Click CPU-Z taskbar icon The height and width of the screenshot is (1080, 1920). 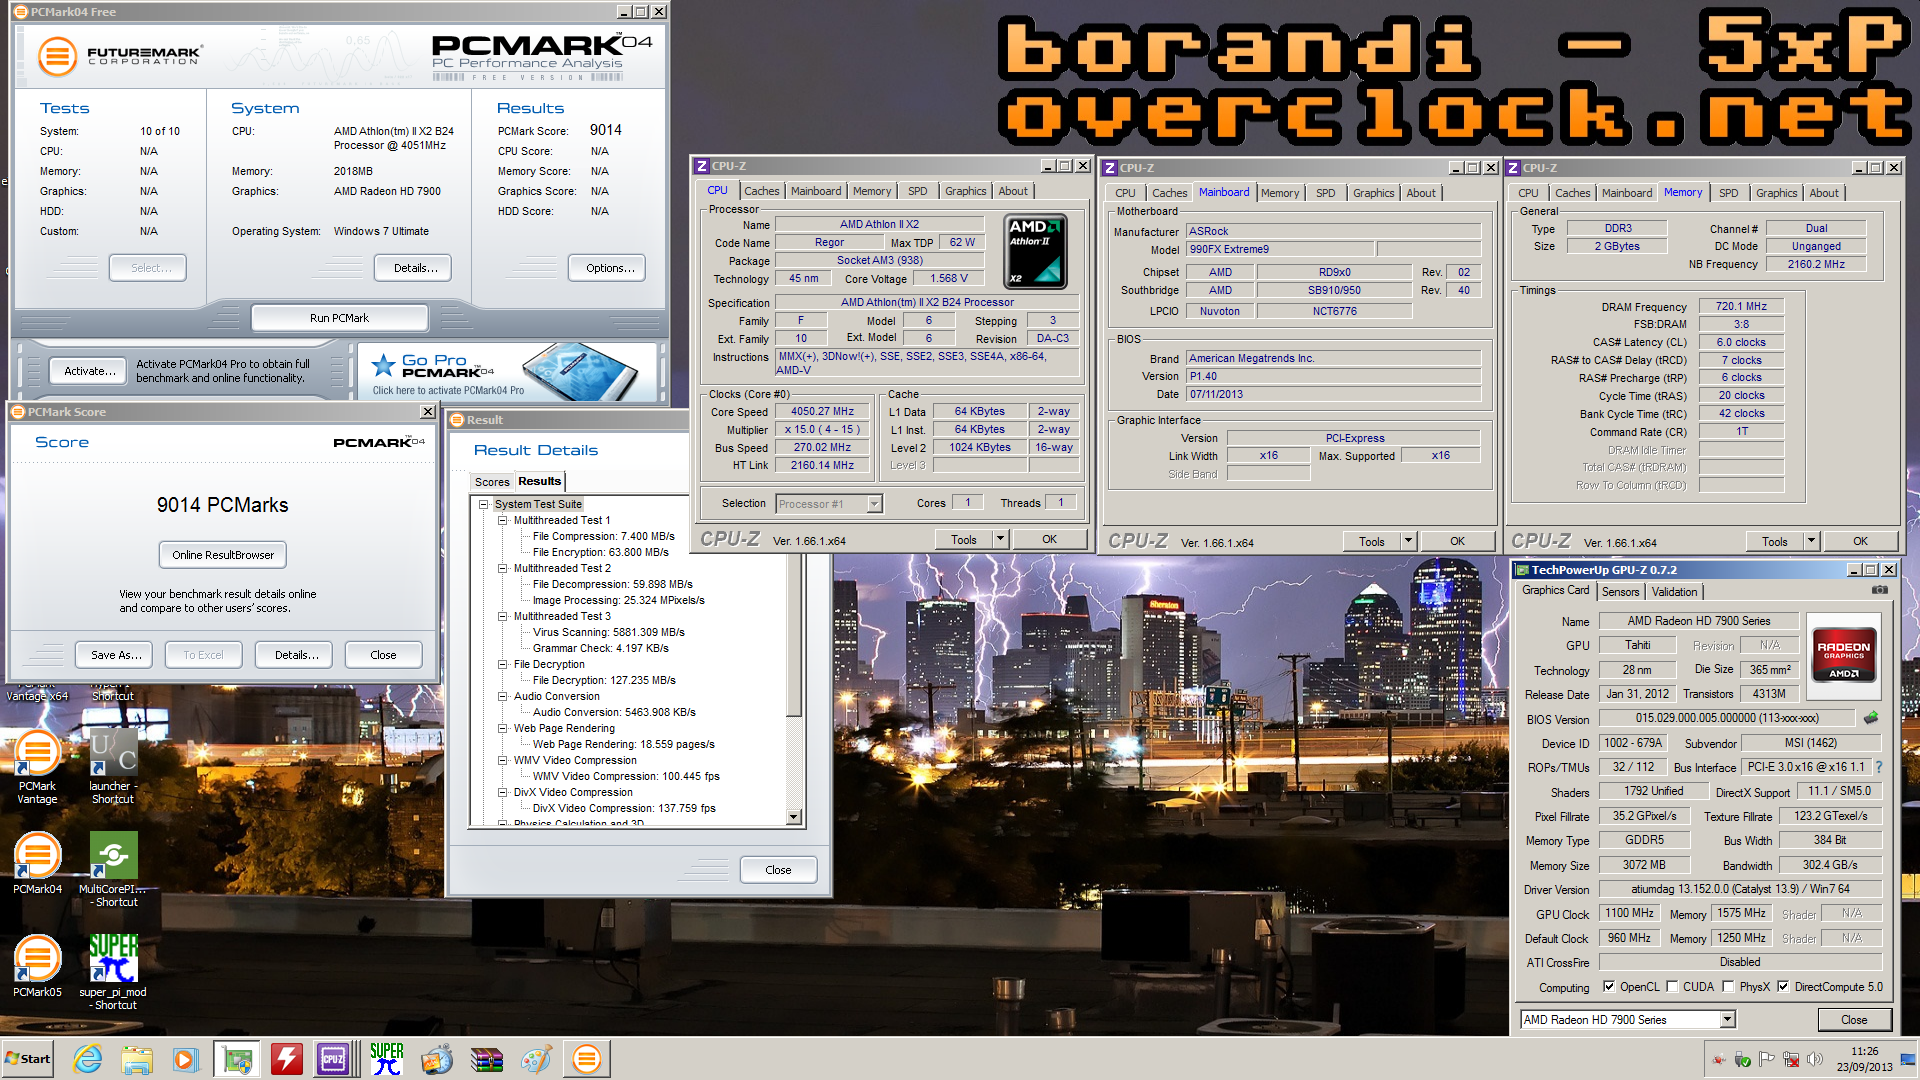(x=334, y=1059)
